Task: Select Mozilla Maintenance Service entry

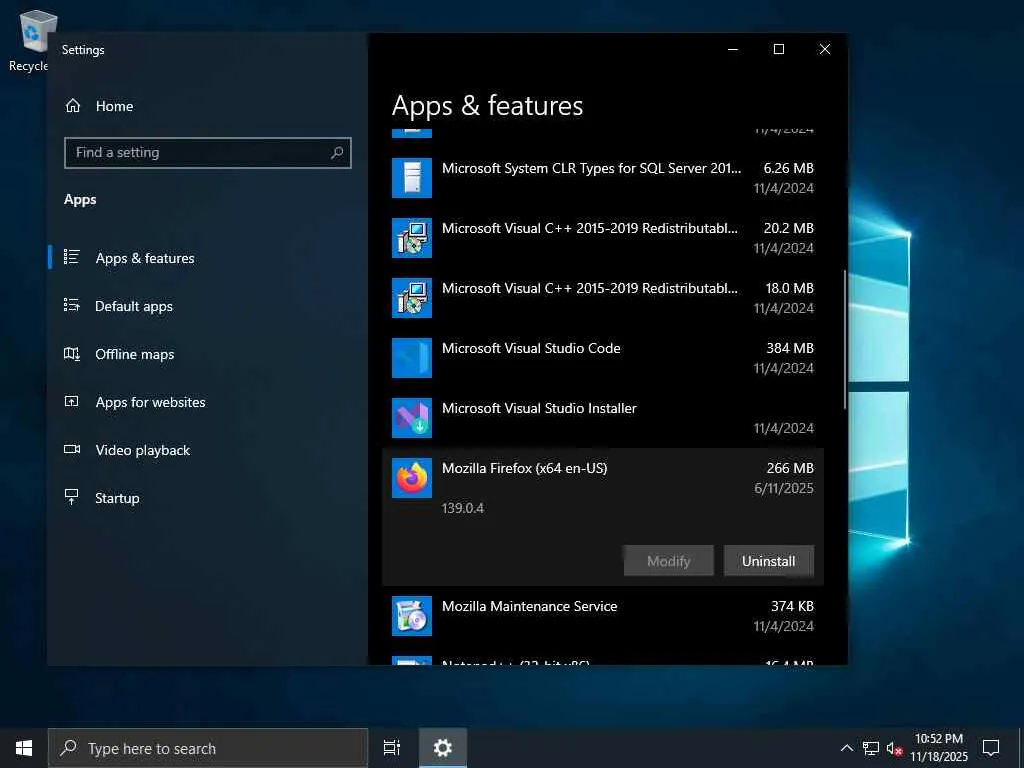Action: click(x=603, y=616)
